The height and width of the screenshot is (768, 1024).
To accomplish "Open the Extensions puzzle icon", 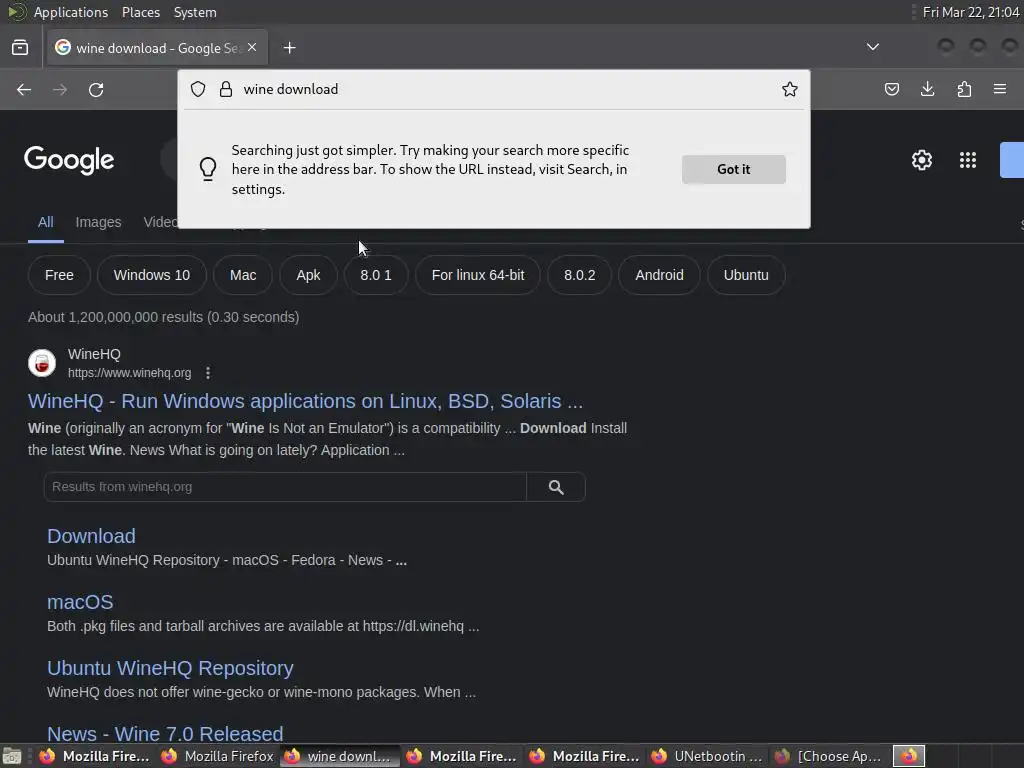I will (x=964, y=89).
